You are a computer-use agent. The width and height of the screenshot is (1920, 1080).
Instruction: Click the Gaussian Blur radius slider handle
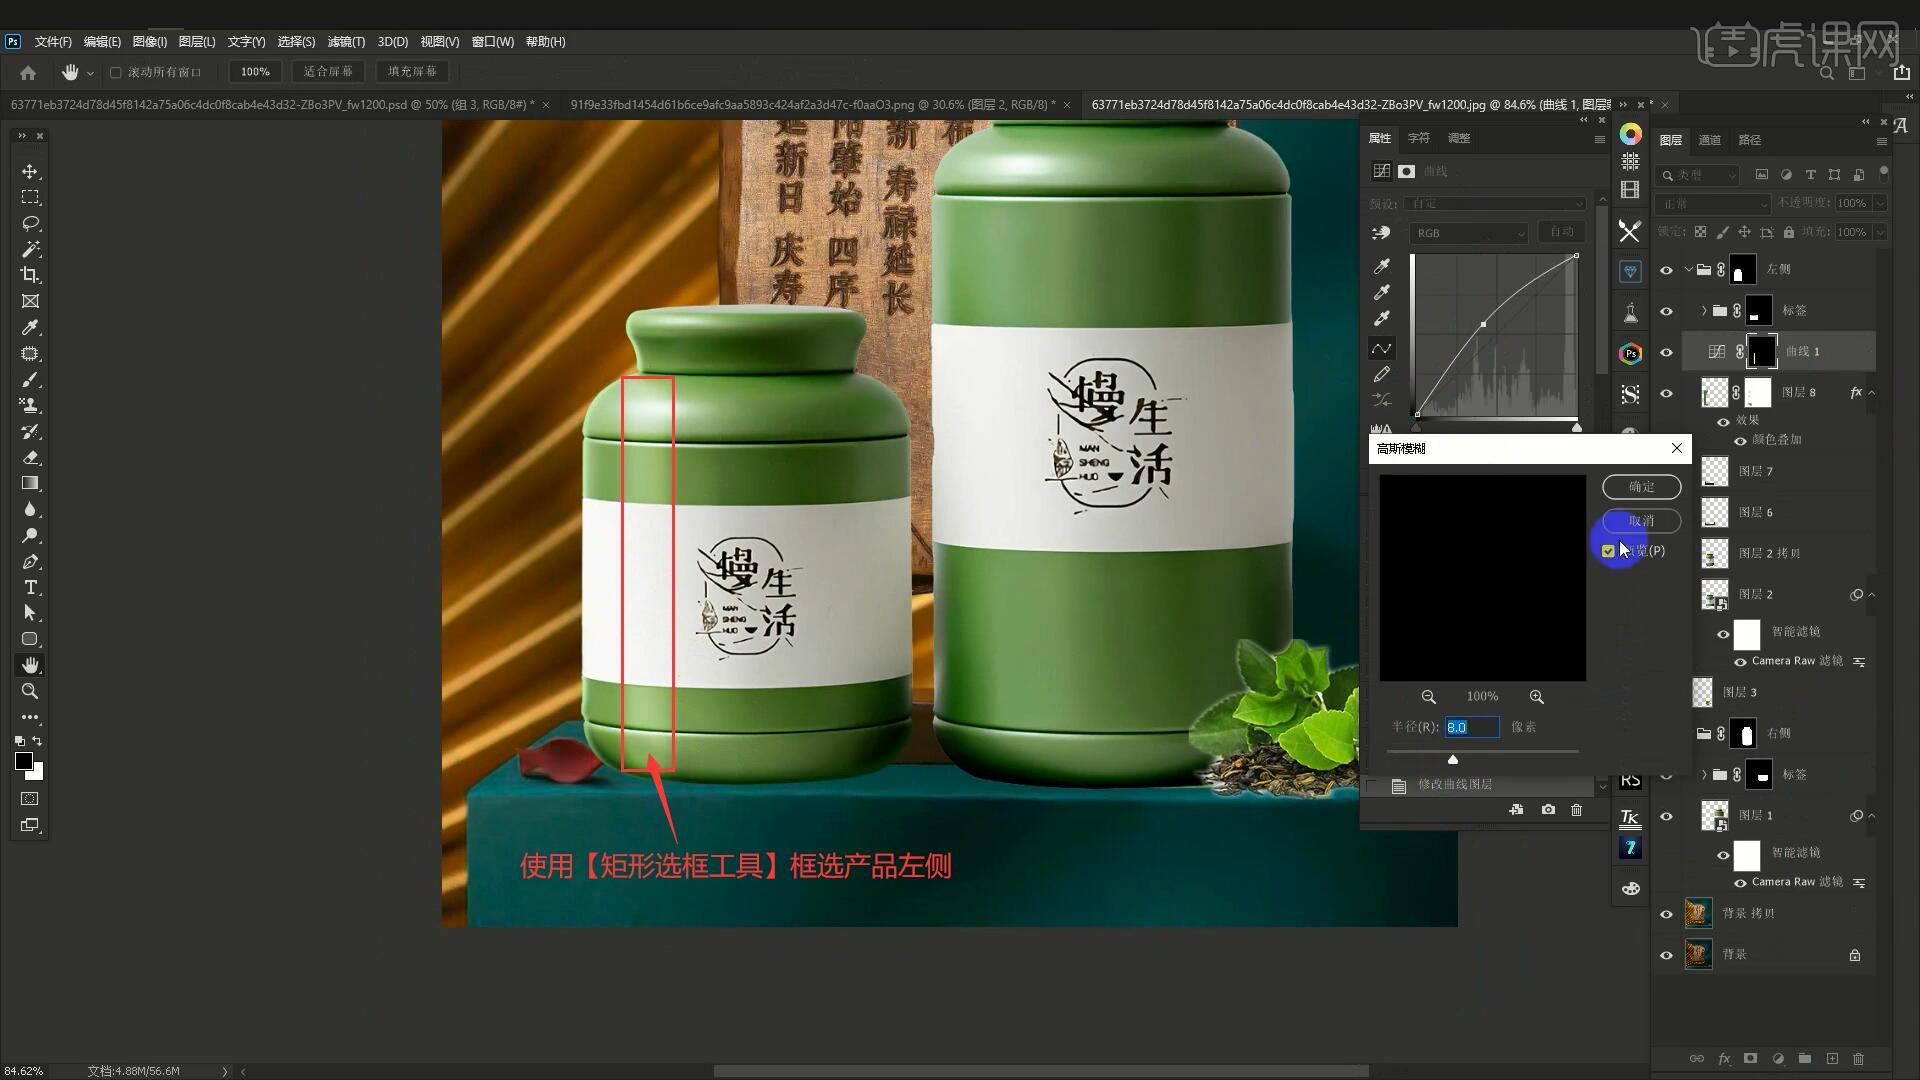(1453, 760)
